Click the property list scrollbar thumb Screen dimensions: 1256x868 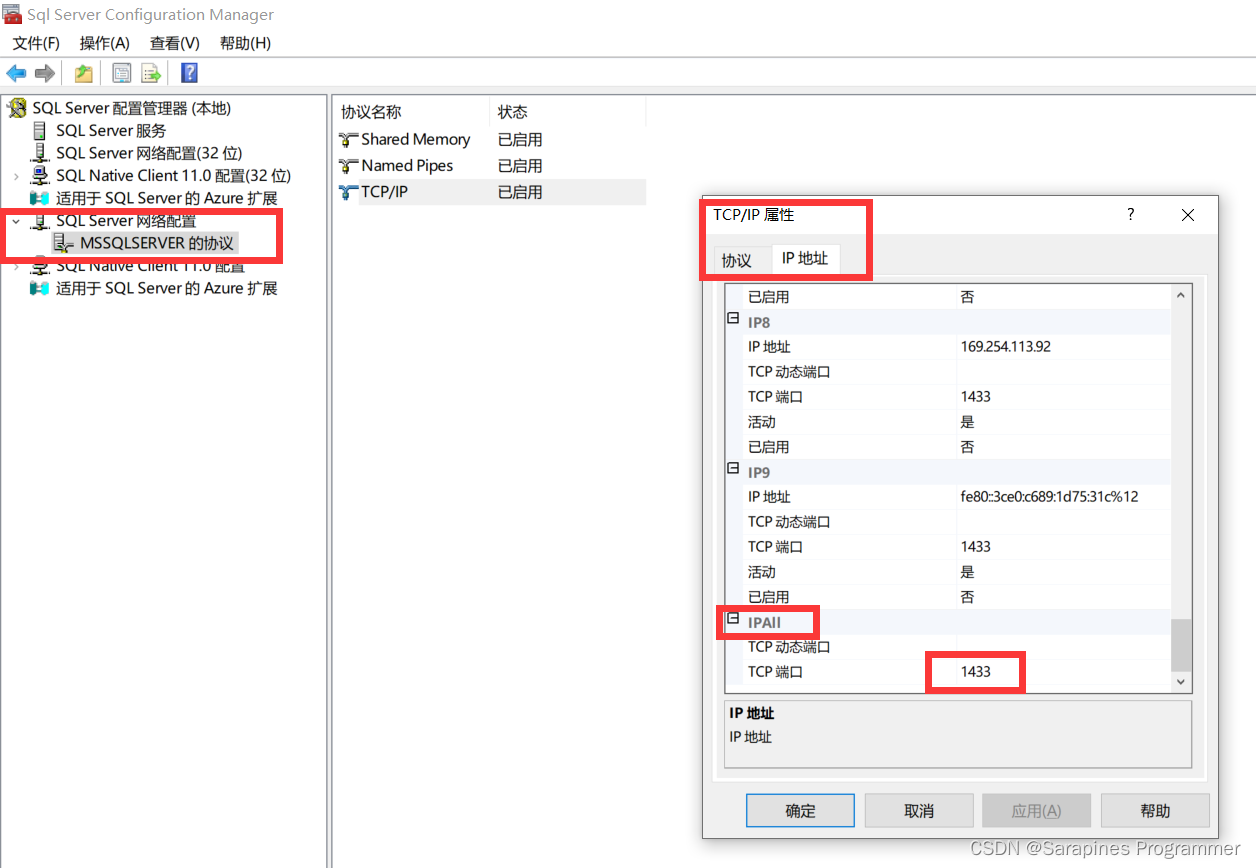1181,644
